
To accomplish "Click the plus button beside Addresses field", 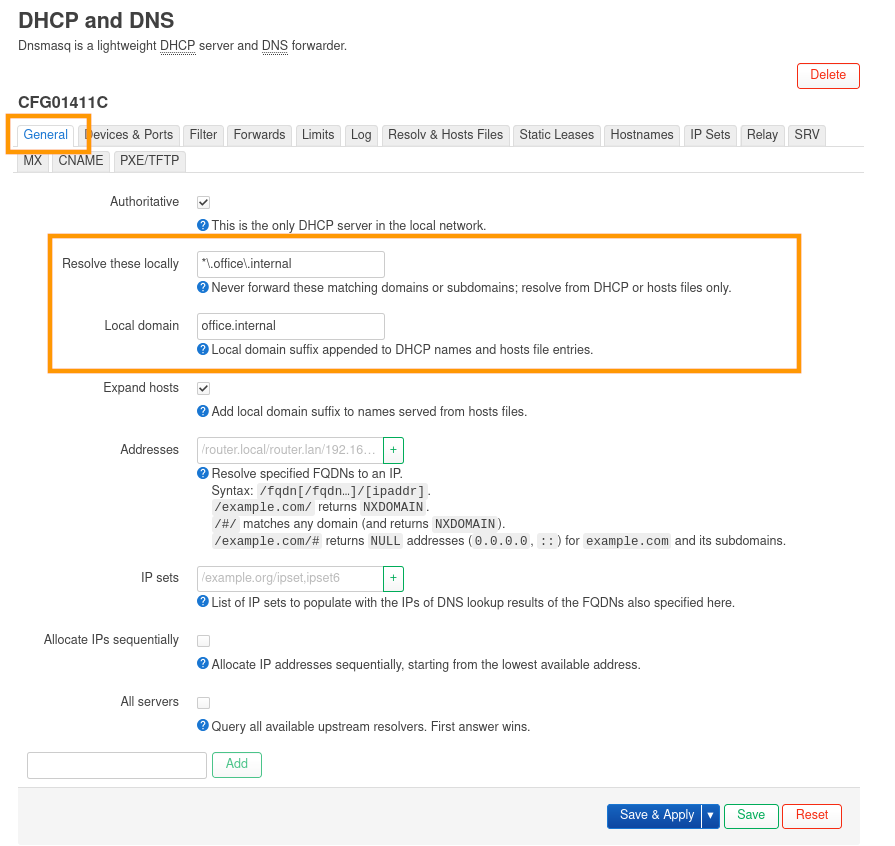I will [x=393, y=450].
